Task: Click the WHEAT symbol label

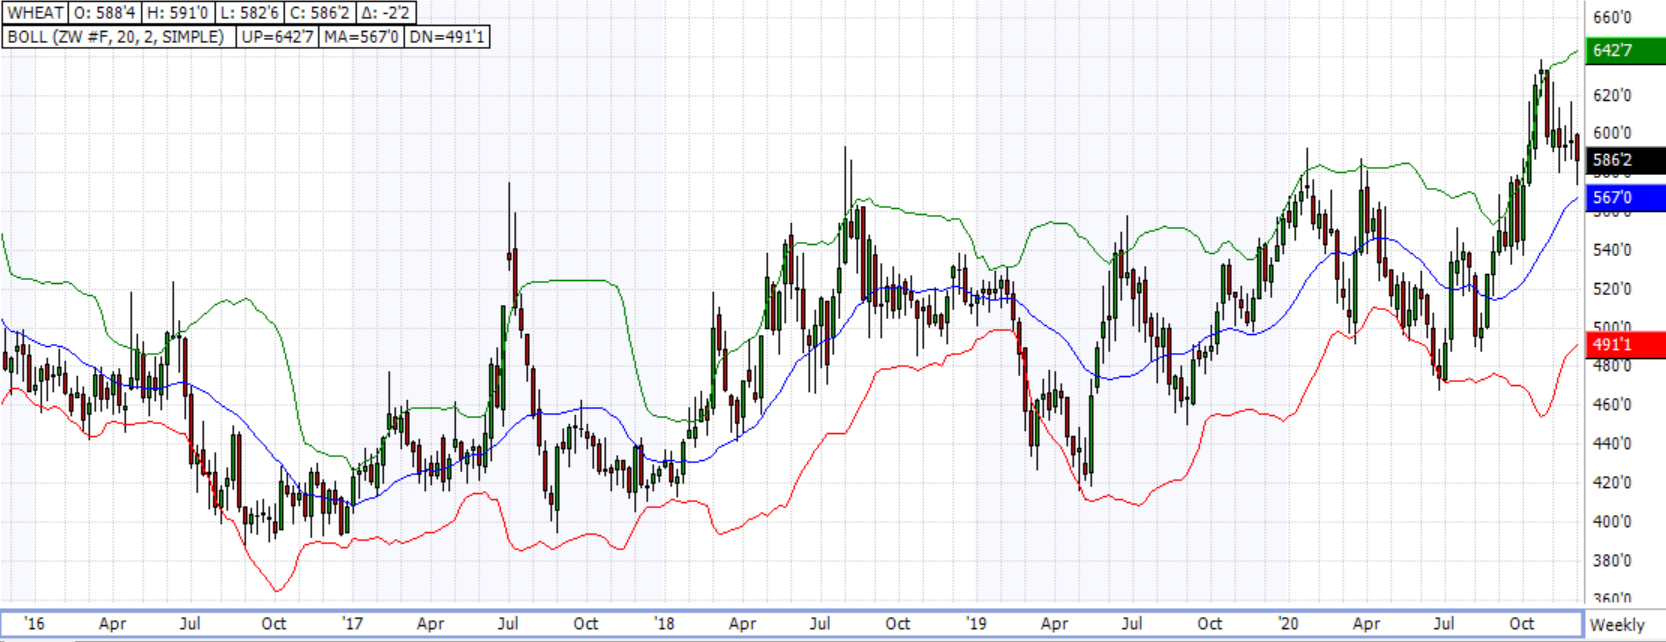Action: pyautogui.click(x=36, y=13)
